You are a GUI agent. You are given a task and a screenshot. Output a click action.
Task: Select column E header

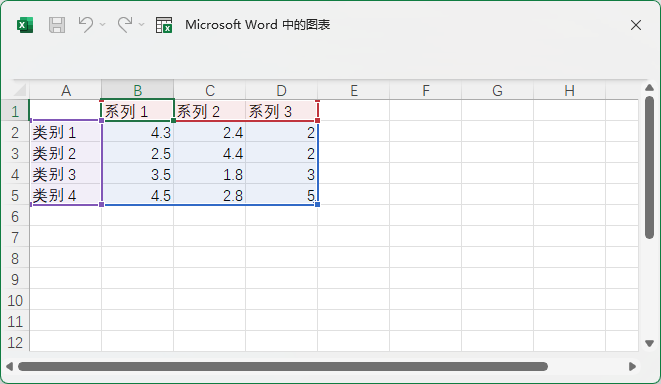click(x=353, y=90)
